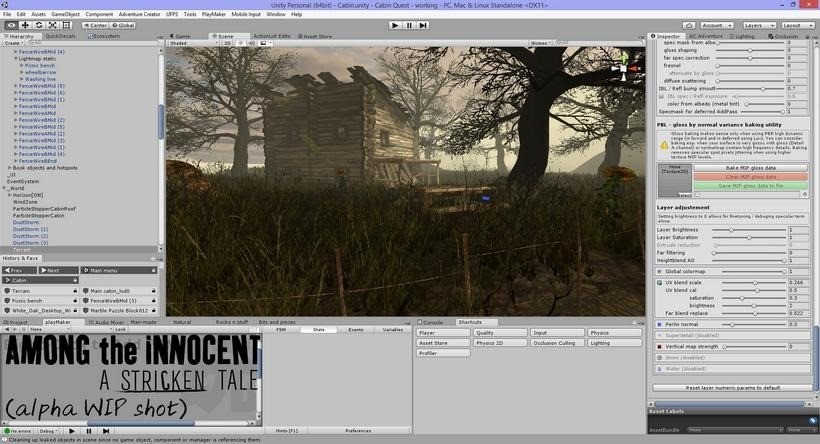Switch to the Asset Store tab

(x=315, y=36)
